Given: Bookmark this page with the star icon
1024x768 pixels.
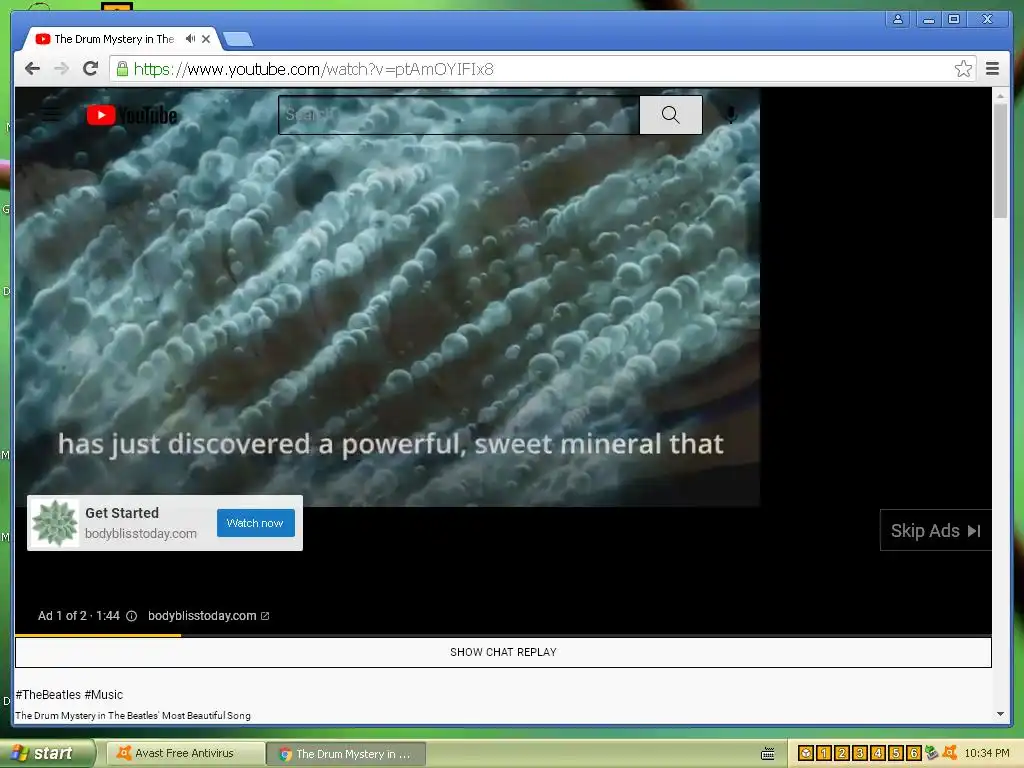Looking at the screenshot, I should coord(963,69).
